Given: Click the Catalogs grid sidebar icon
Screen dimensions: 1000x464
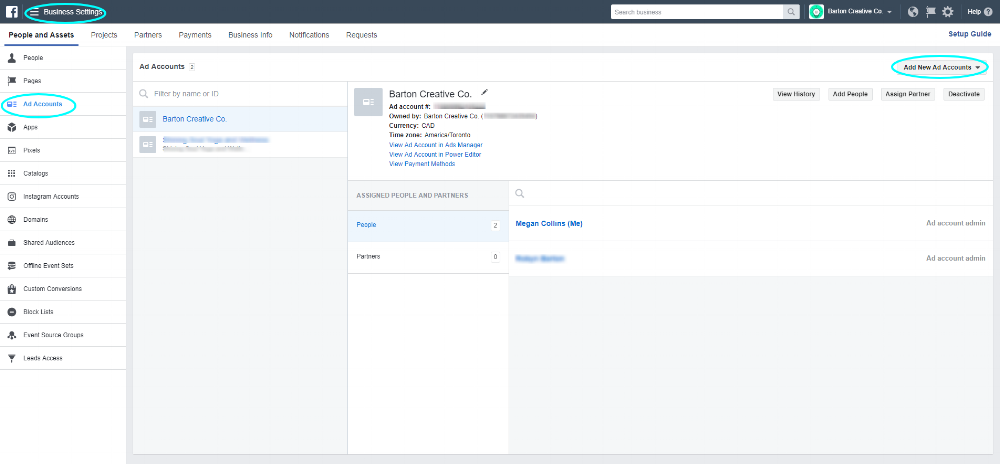Looking at the screenshot, I should pyautogui.click(x=11, y=173).
